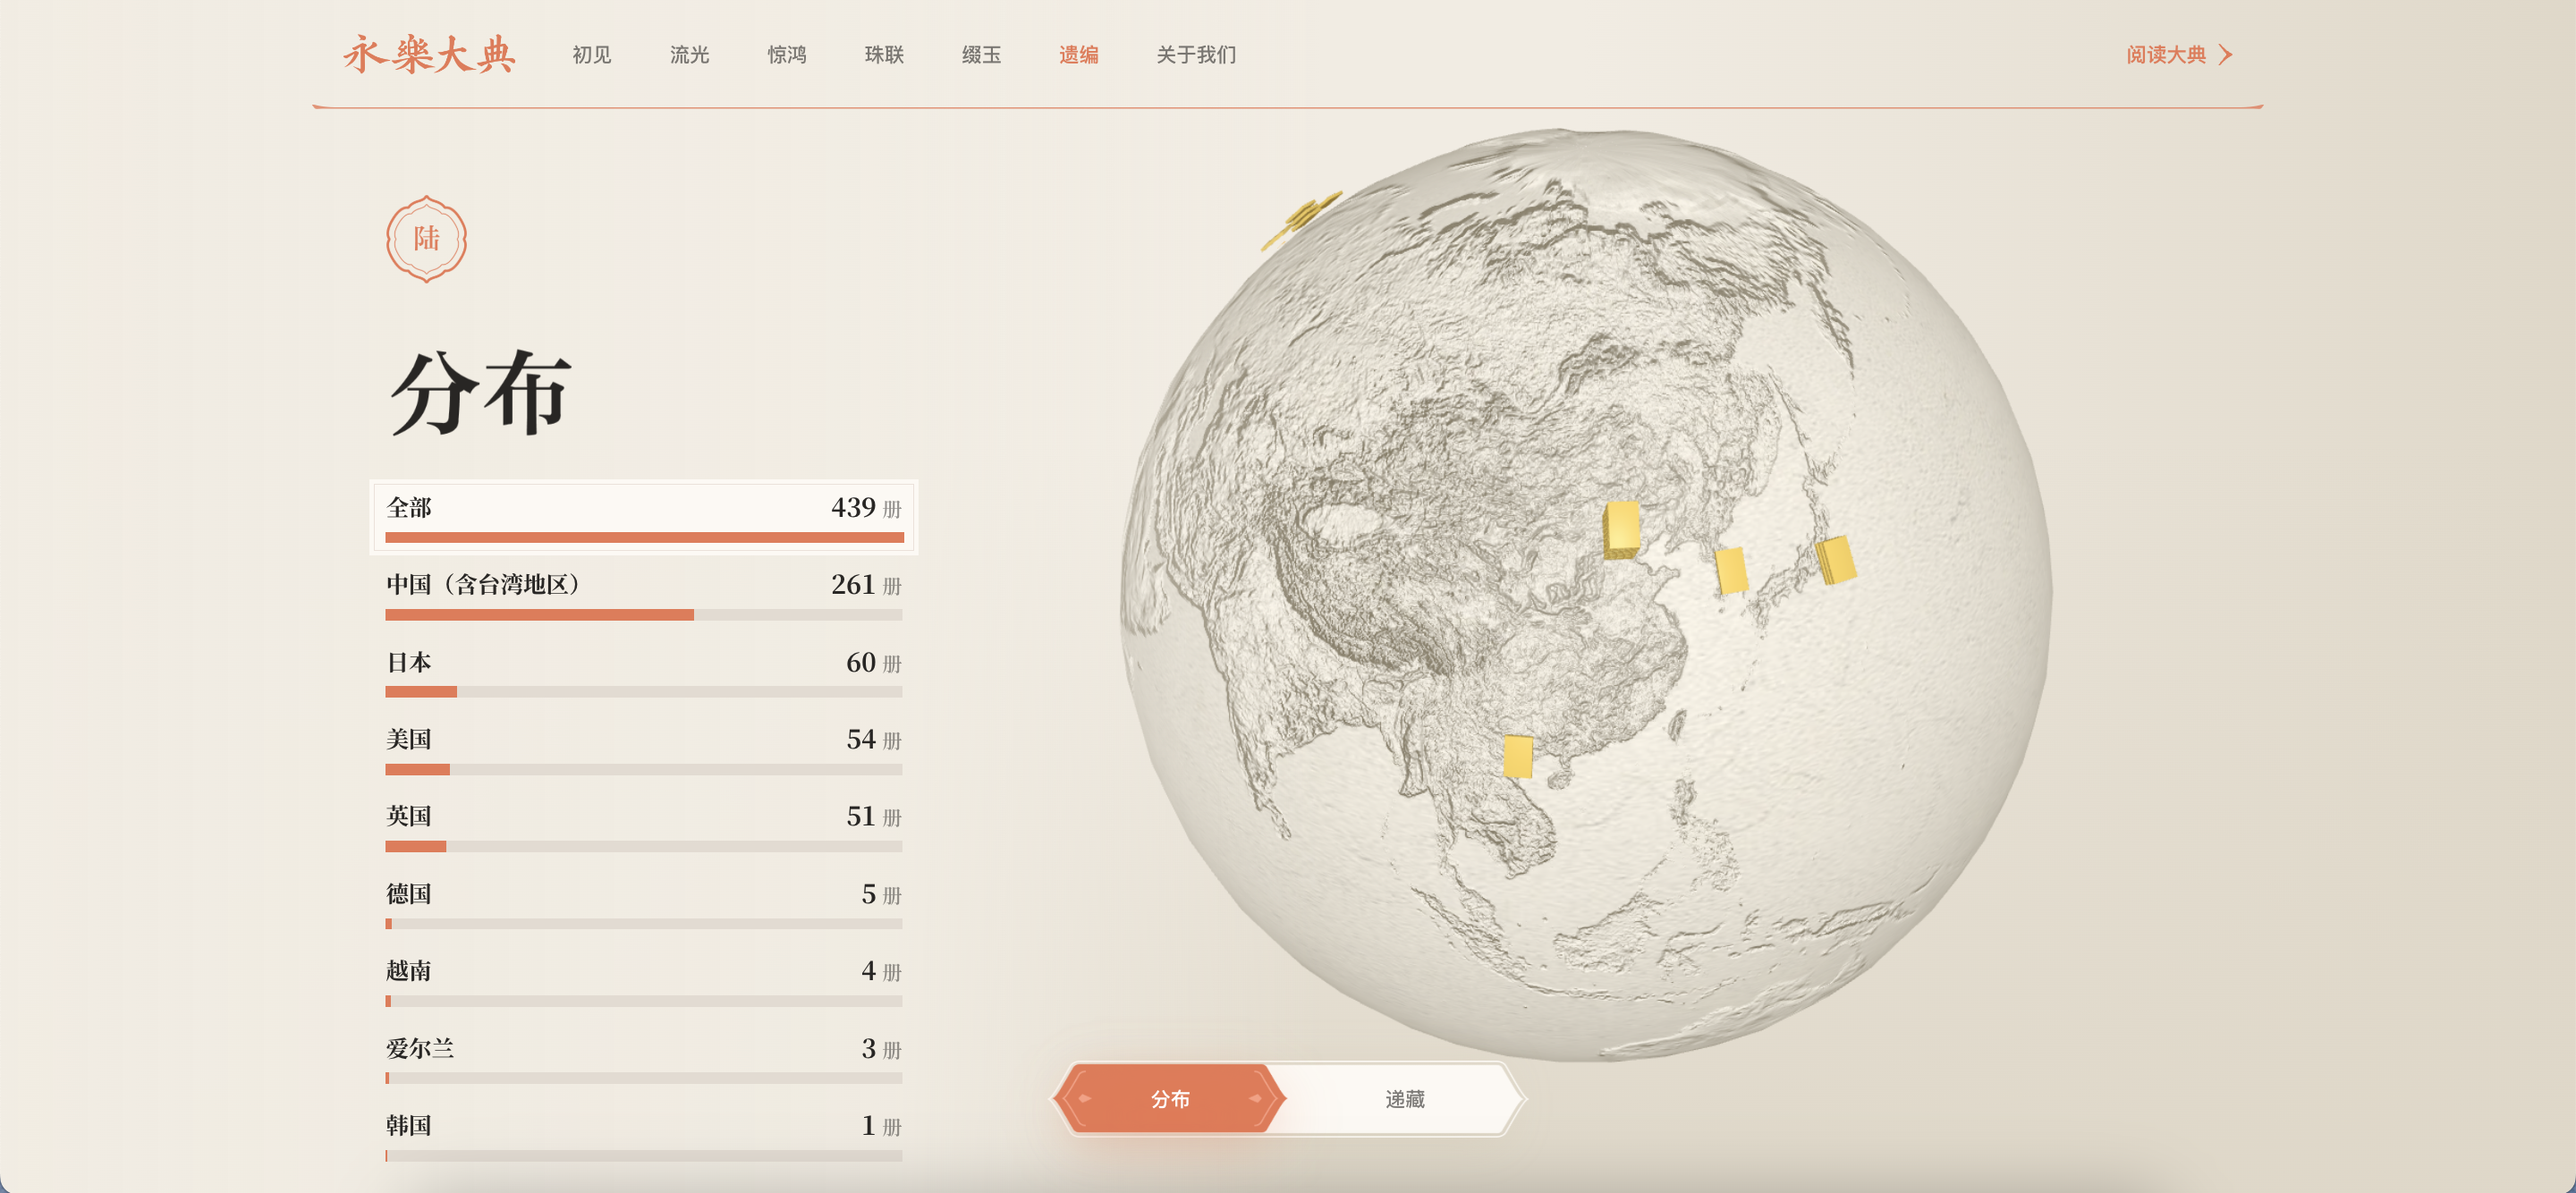Open the 珠联 nav tab
The width and height of the screenshot is (2576, 1193).
pos(884,55)
